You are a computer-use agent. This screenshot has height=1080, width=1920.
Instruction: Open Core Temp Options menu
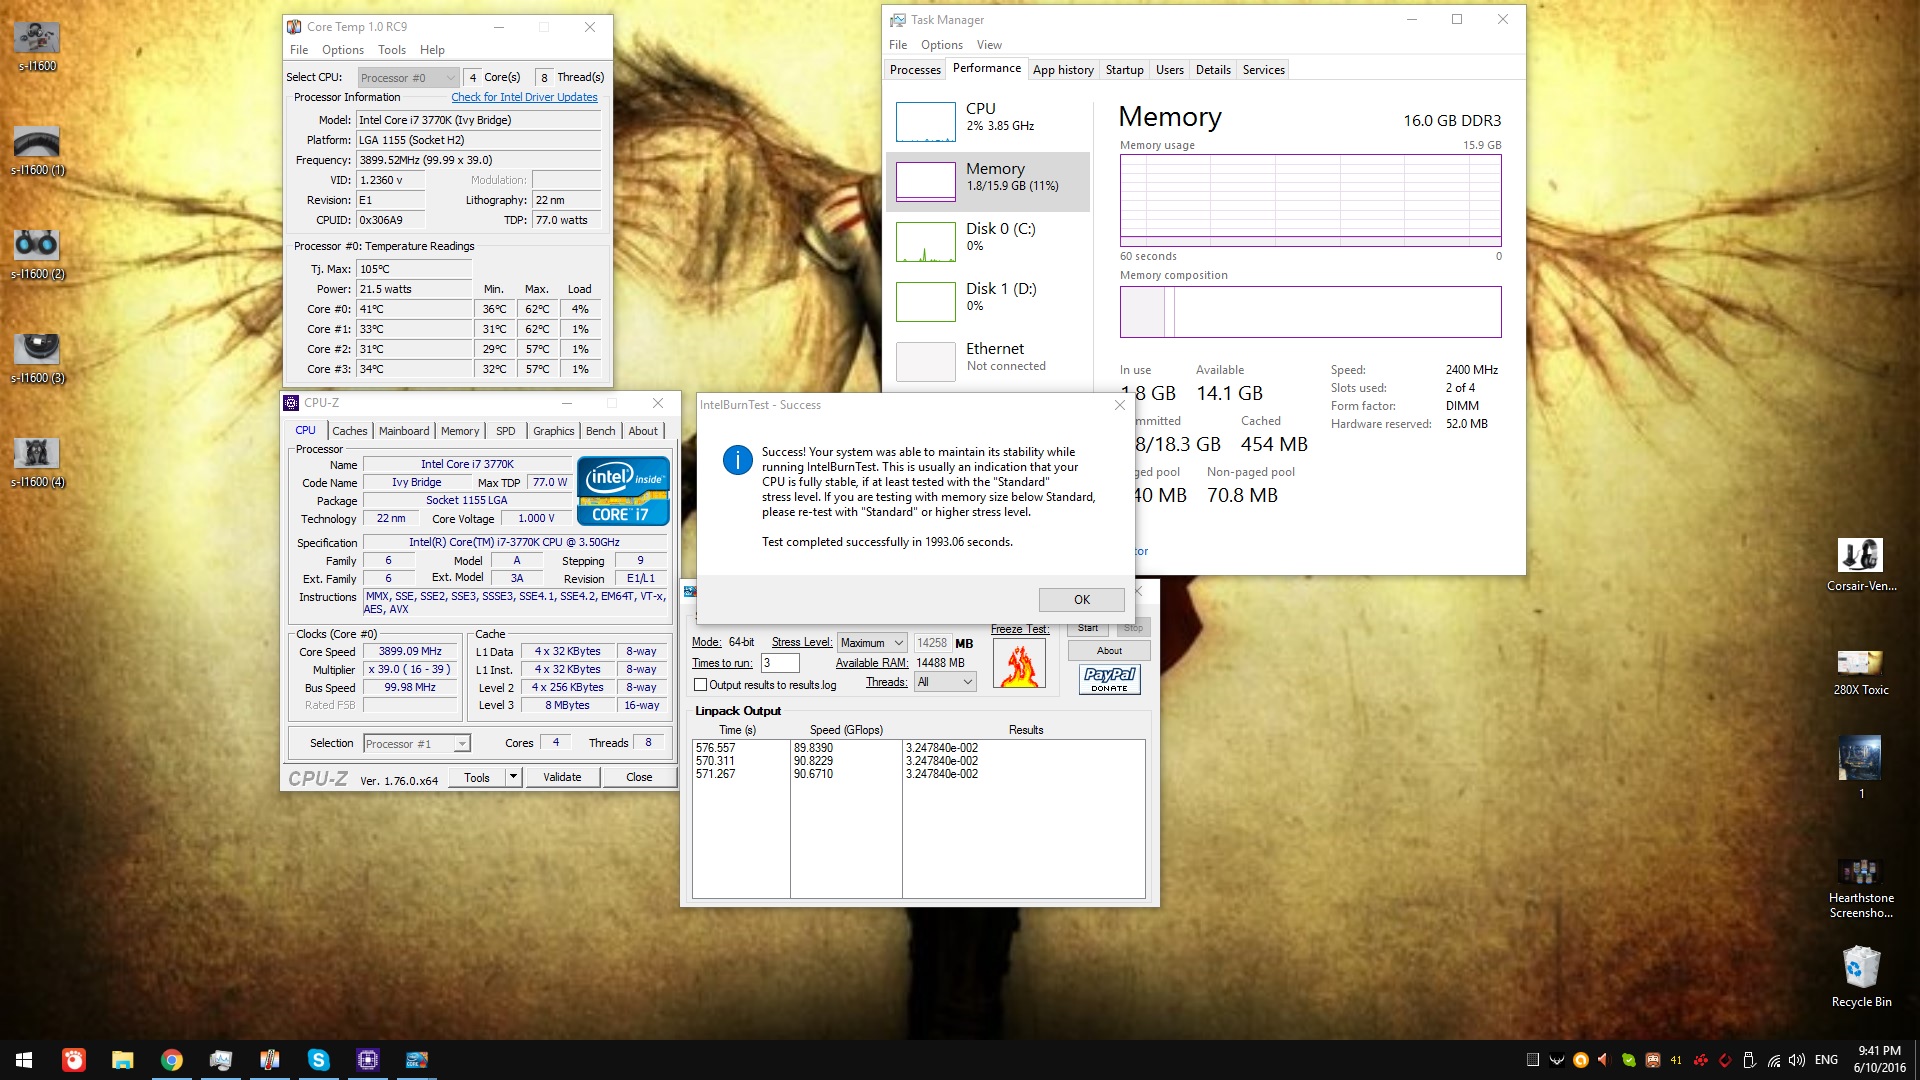point(343,50)
